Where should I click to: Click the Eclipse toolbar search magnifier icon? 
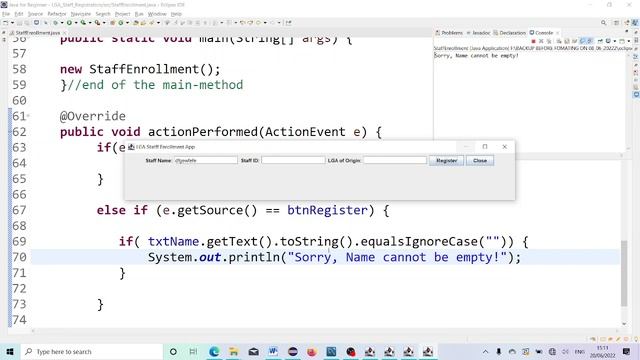pos(603,23)
